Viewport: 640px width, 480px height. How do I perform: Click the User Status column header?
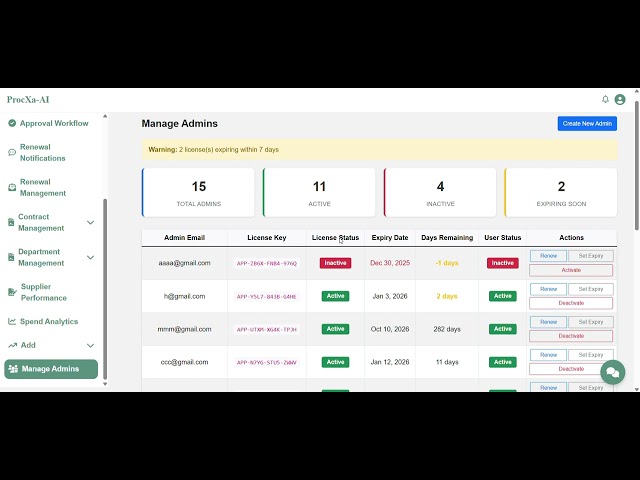click(502, 238)
